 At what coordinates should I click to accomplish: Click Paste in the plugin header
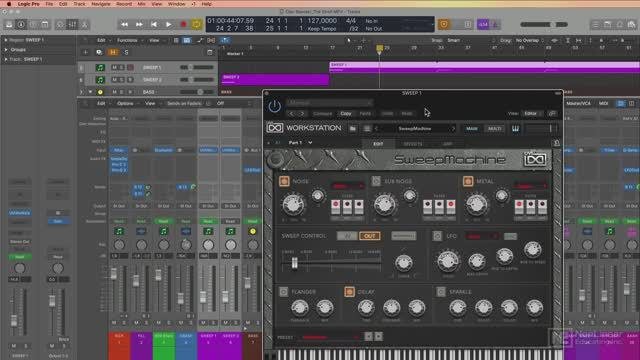pos(365,113)
